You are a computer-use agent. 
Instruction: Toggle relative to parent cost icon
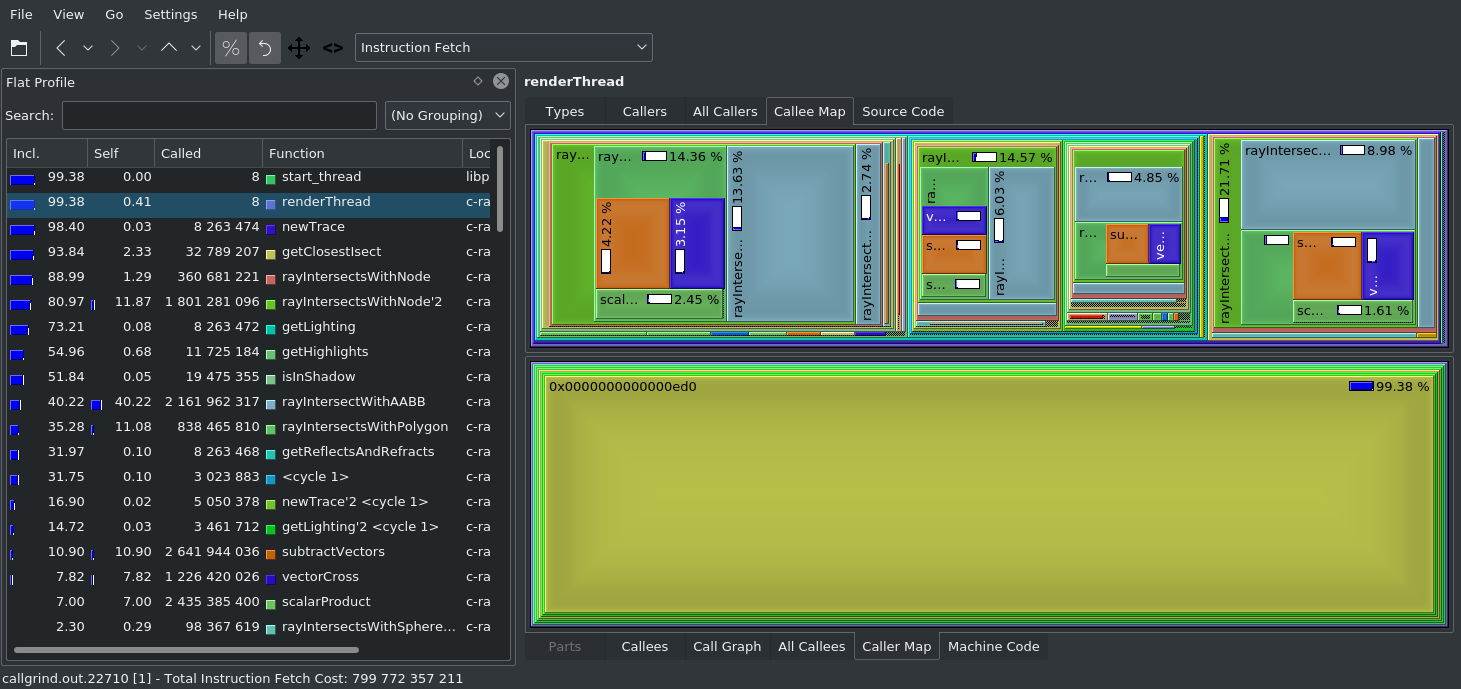point(298,48)
